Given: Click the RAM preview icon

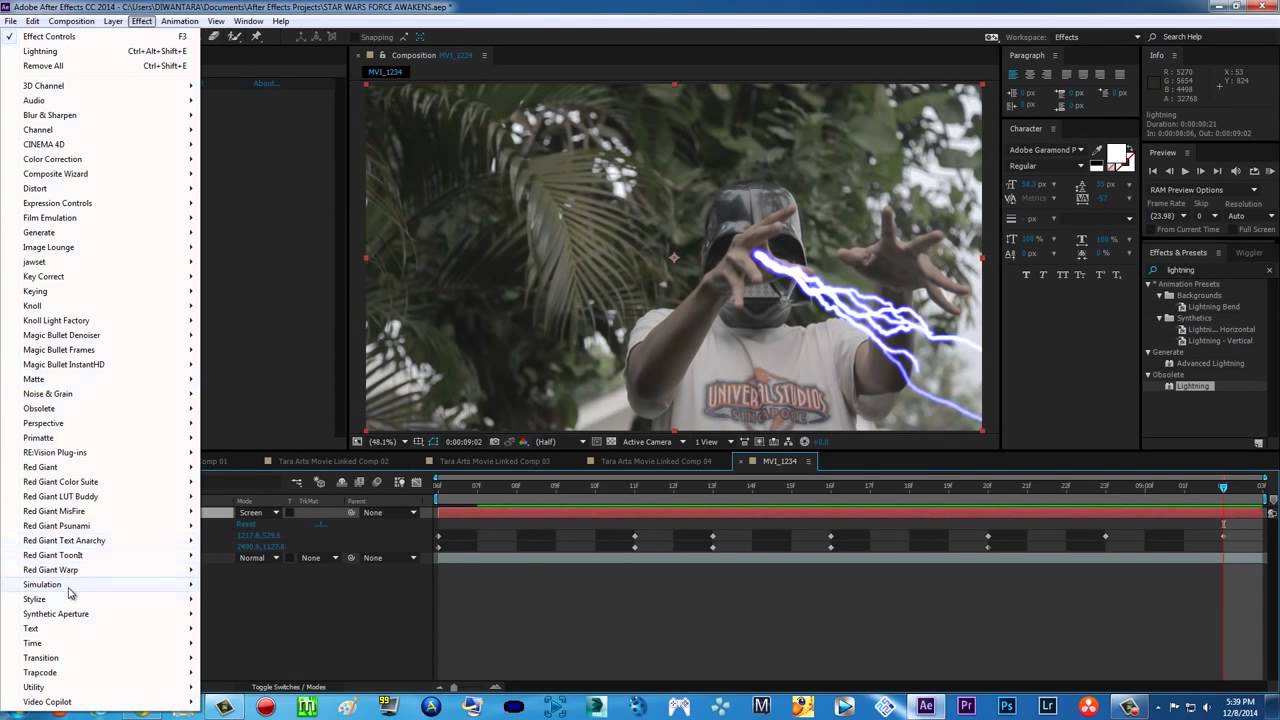Looking at the screenshot, I should pos(1271,171).
